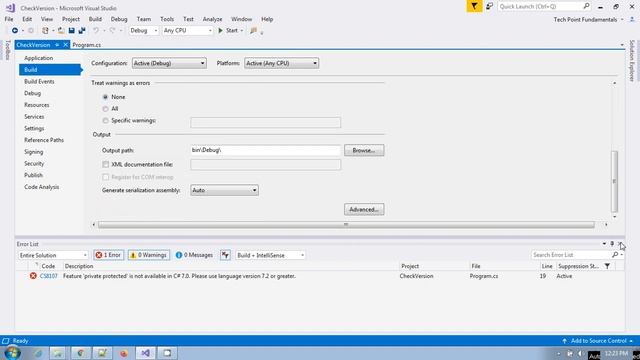Click the Quick Launch search box
Screen dimensions: 640x360
click(x=540, y=6)
